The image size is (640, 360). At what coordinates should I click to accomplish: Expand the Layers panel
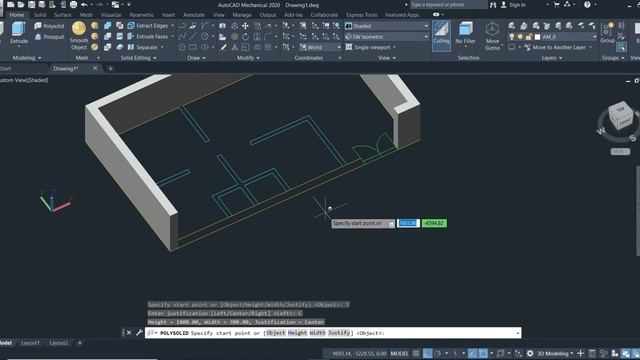(552, 58)
